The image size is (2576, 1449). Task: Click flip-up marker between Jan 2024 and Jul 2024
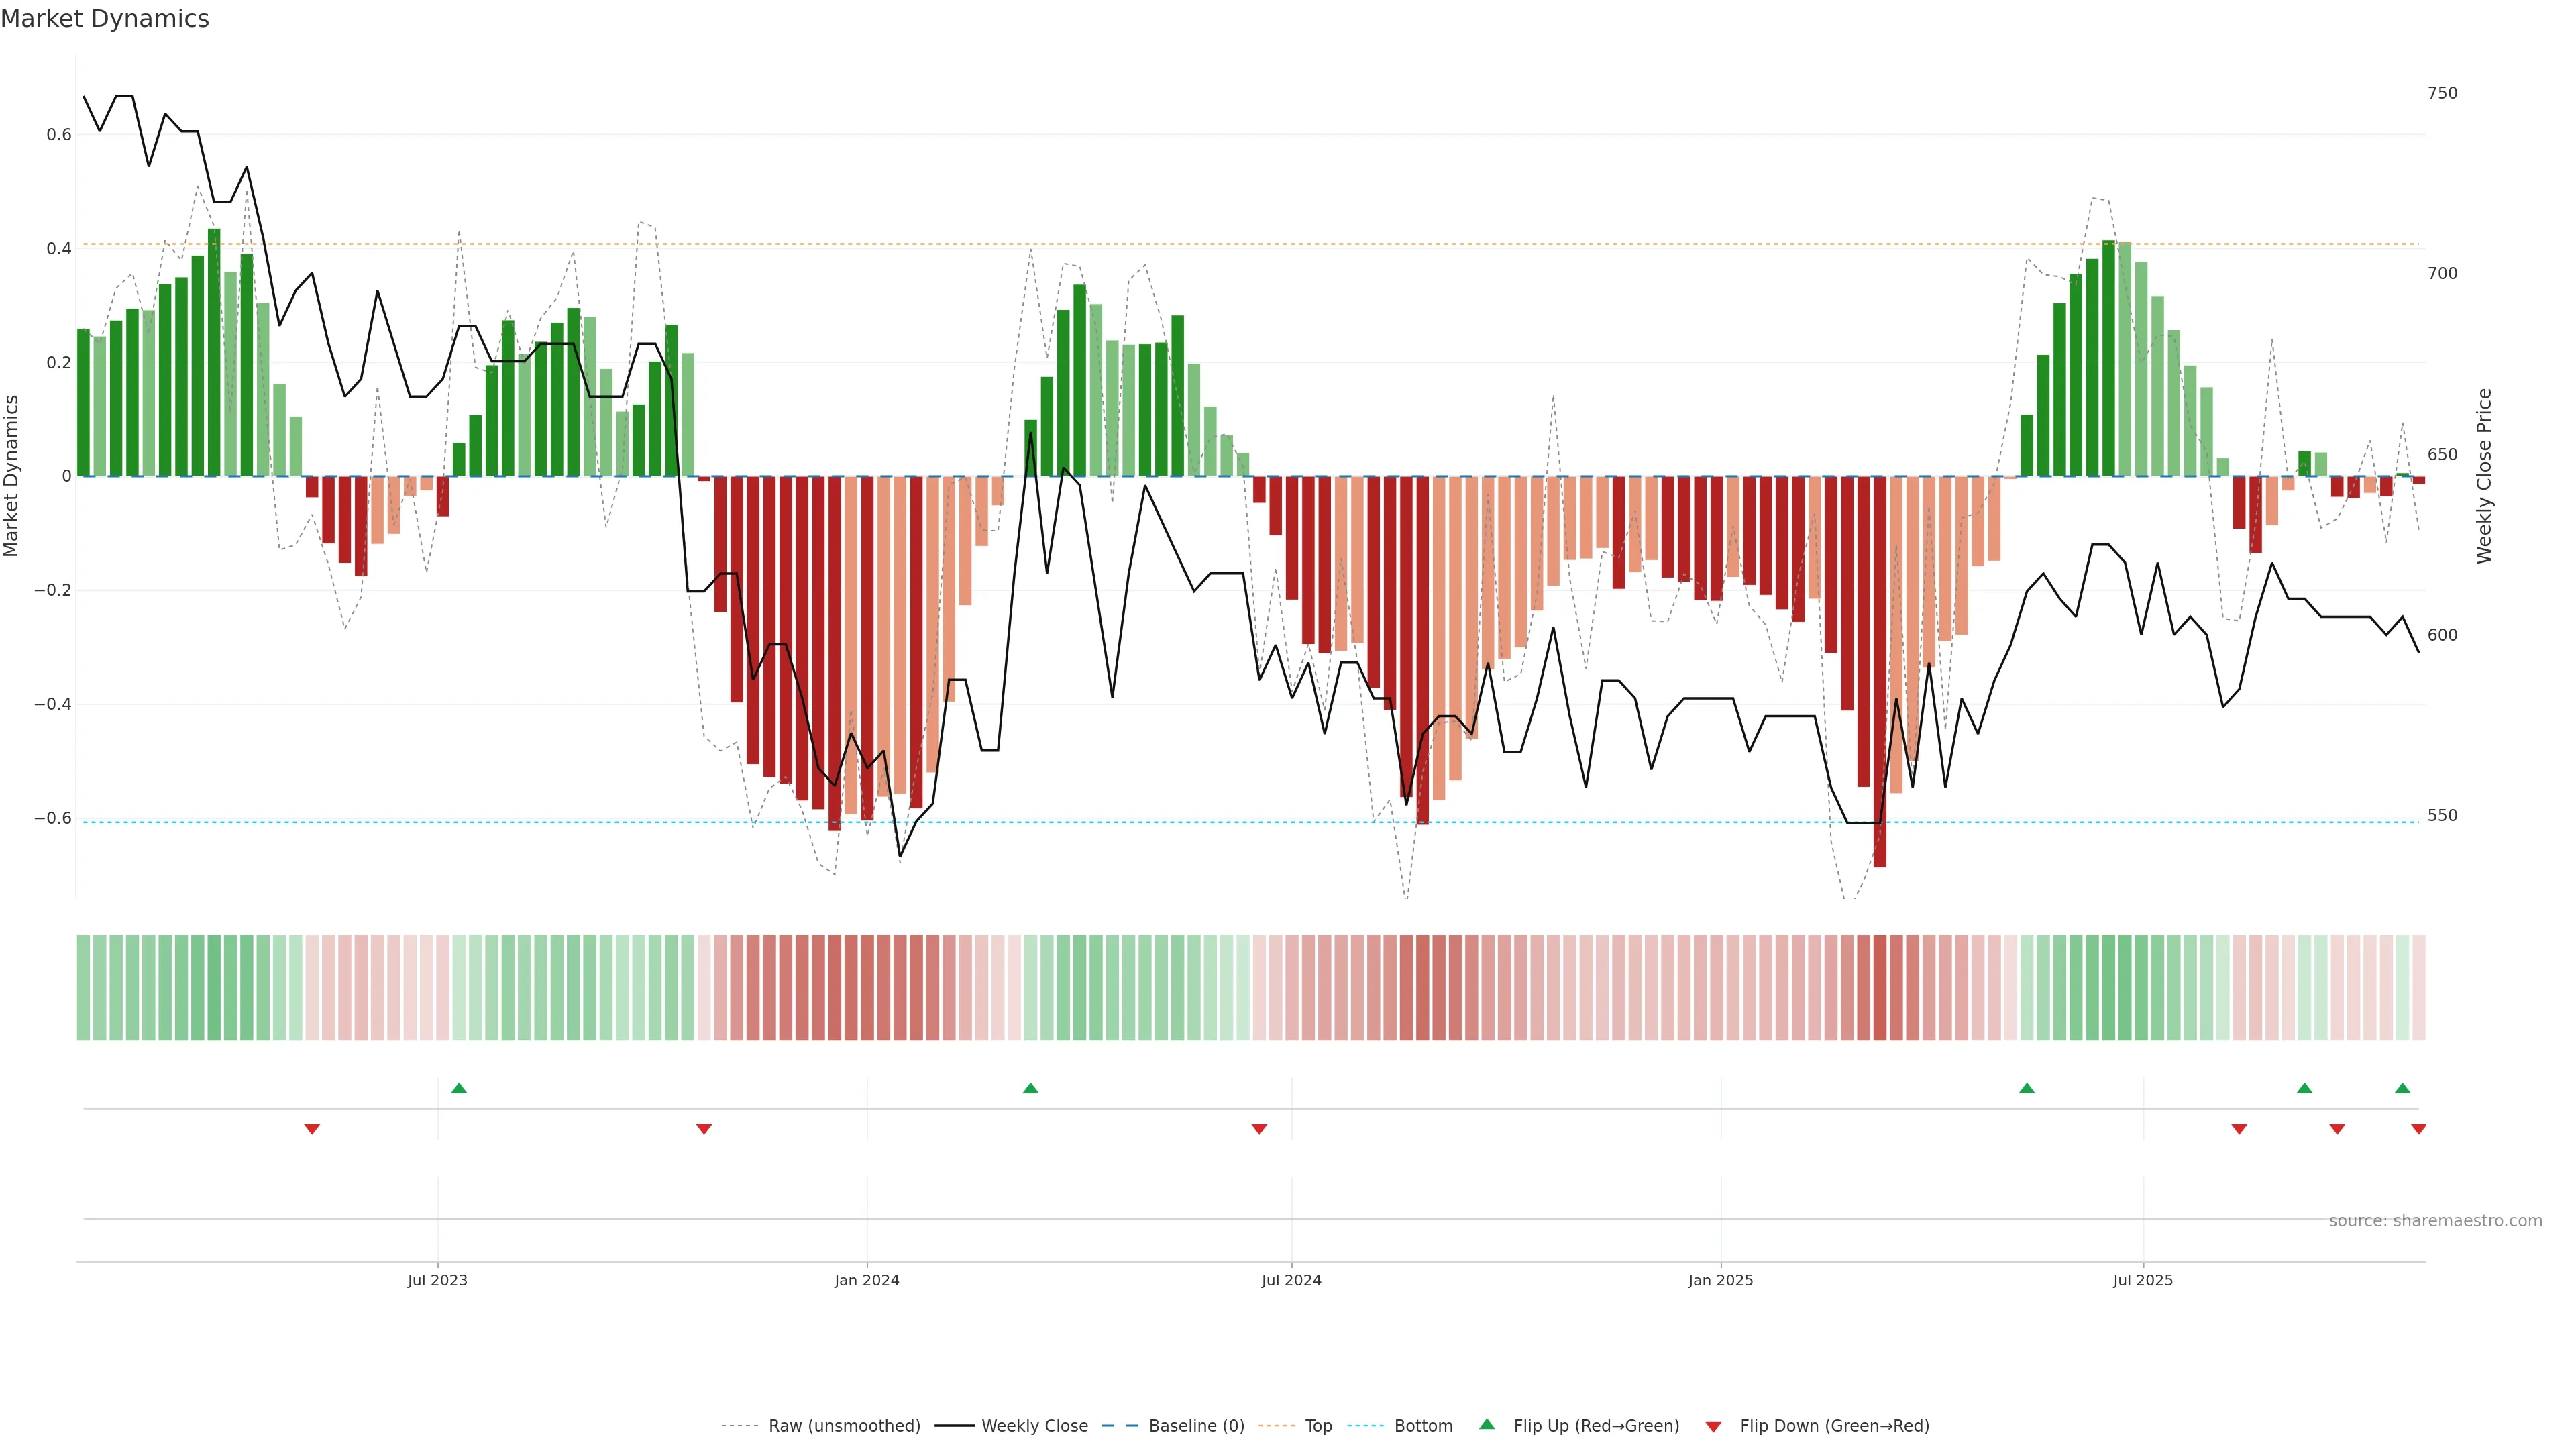pos(1031,1088)
